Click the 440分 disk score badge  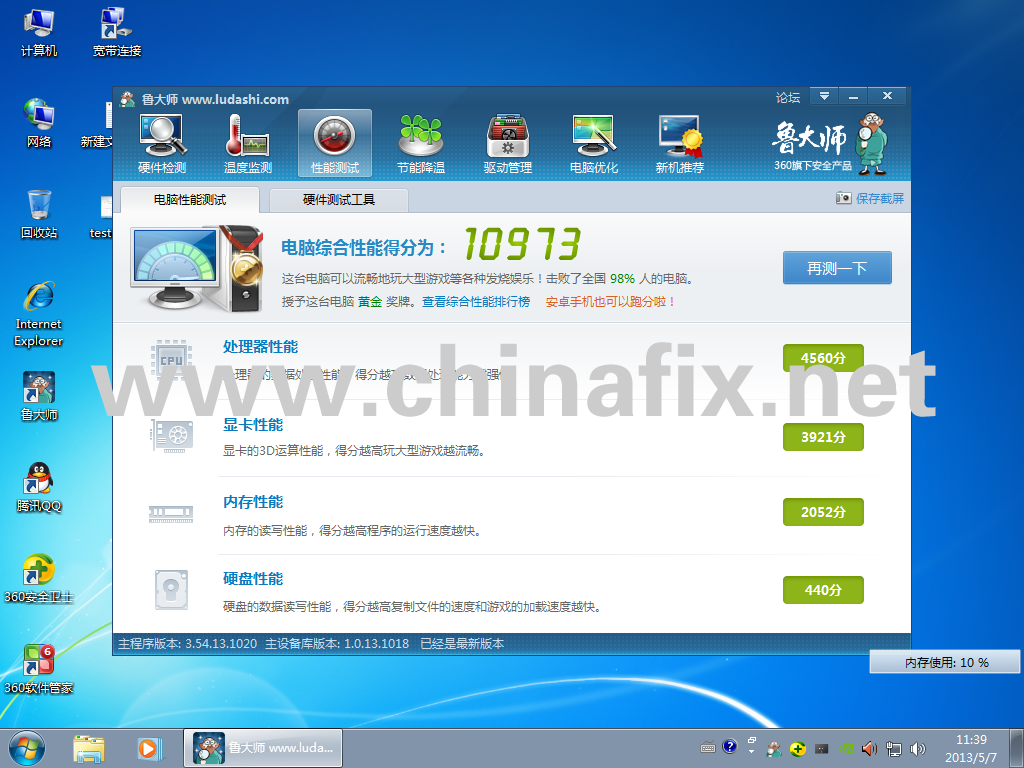click(x=823, y=590)
